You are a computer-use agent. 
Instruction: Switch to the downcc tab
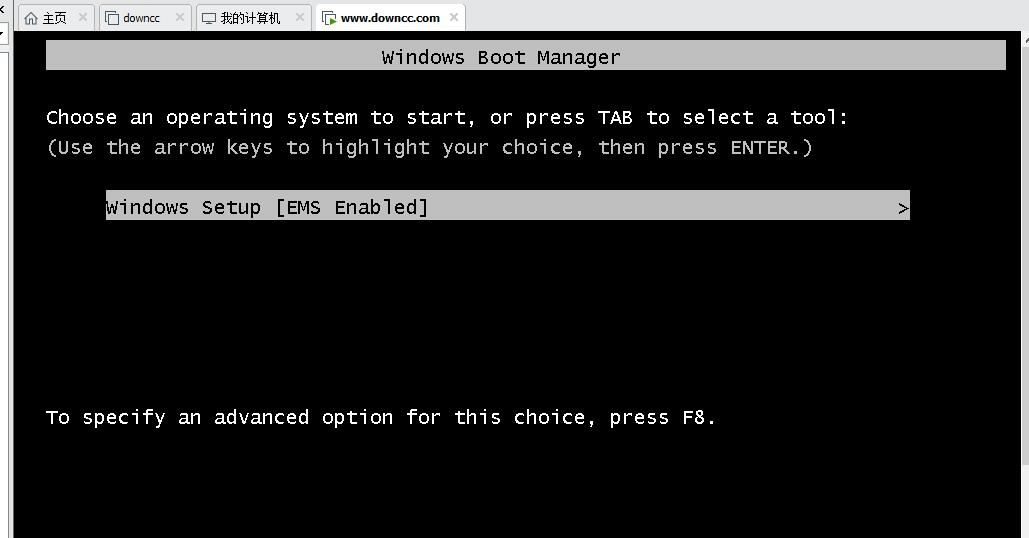click(144, 18)
